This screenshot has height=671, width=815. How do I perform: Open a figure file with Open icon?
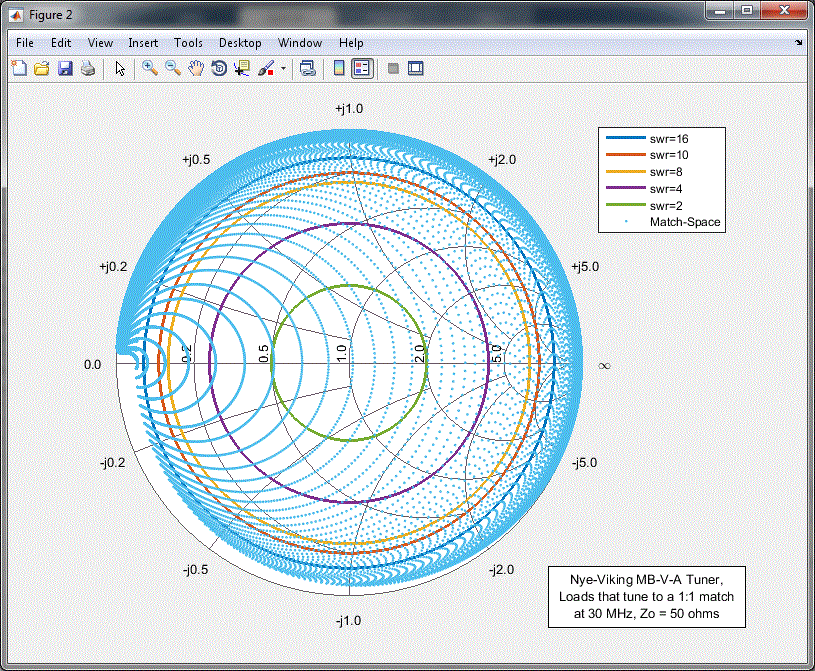42,68
